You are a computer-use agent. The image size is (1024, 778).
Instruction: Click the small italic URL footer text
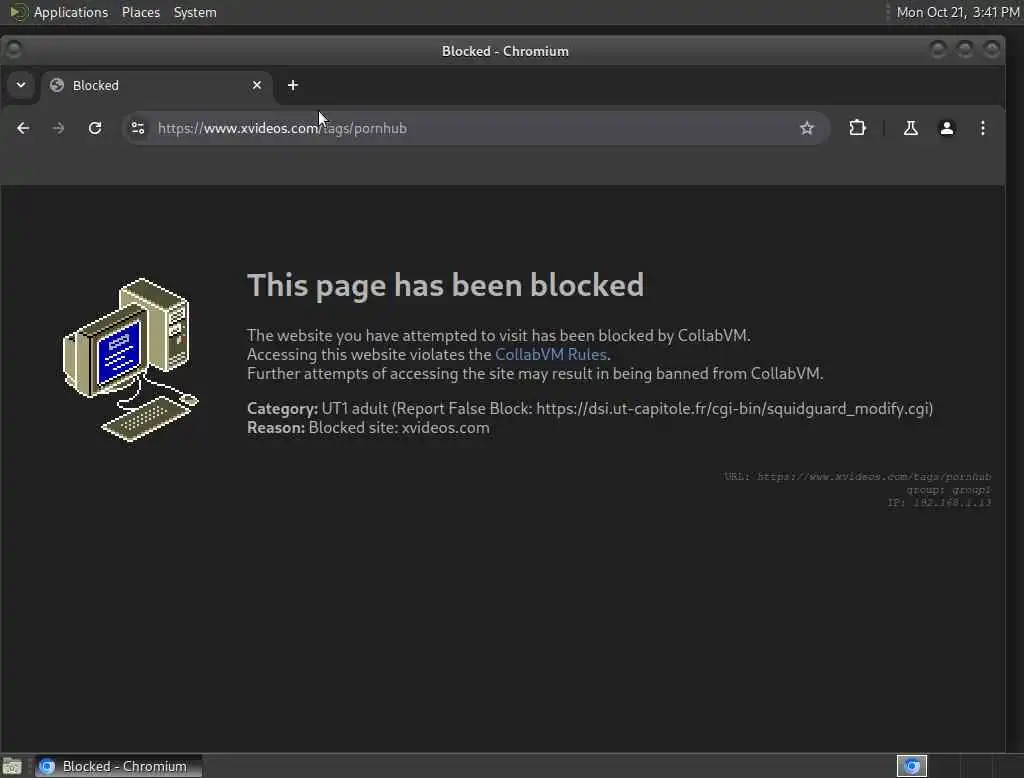pos(857,477)
